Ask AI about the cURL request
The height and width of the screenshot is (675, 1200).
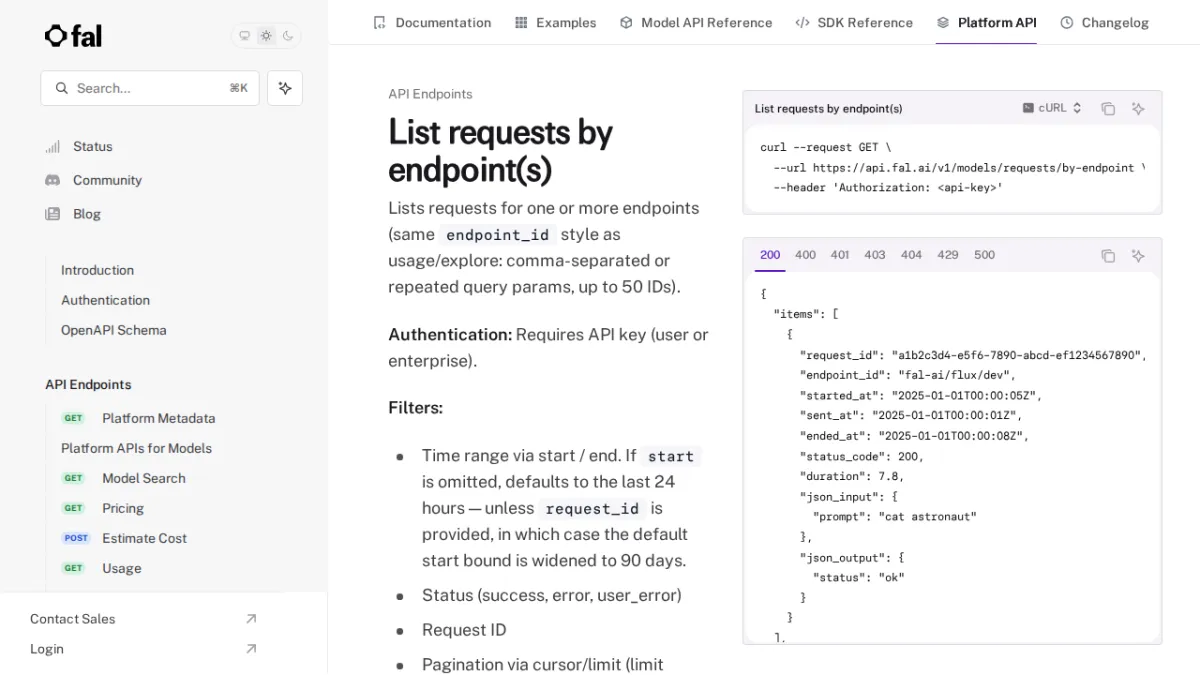coord(1138,109)
